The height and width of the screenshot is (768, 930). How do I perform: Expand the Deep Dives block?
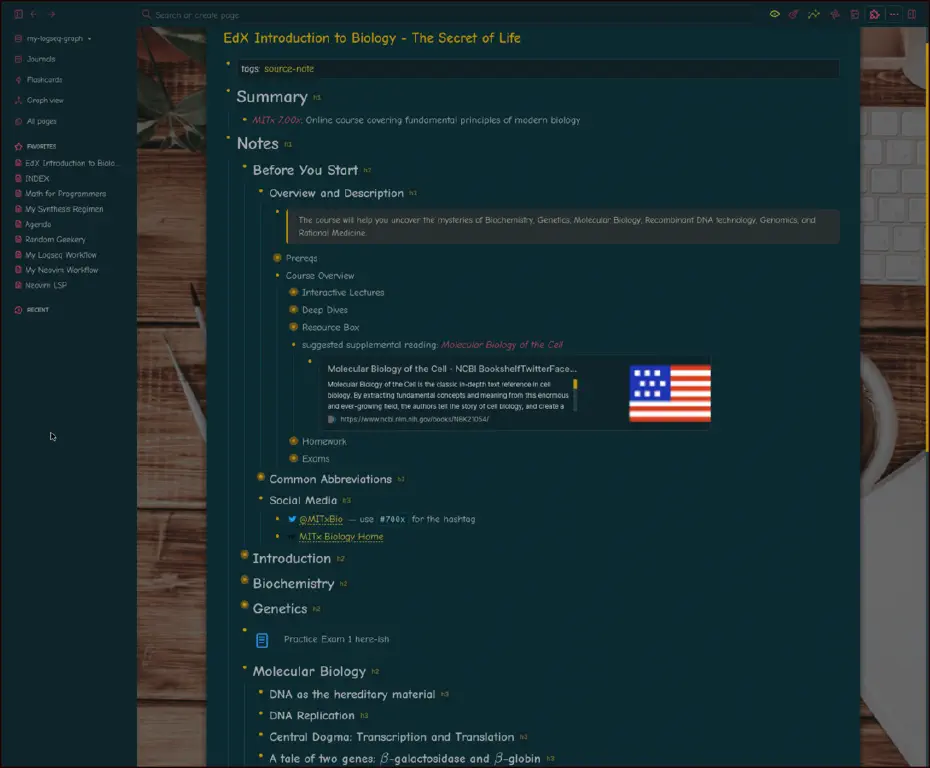click(x=293, y=310)
